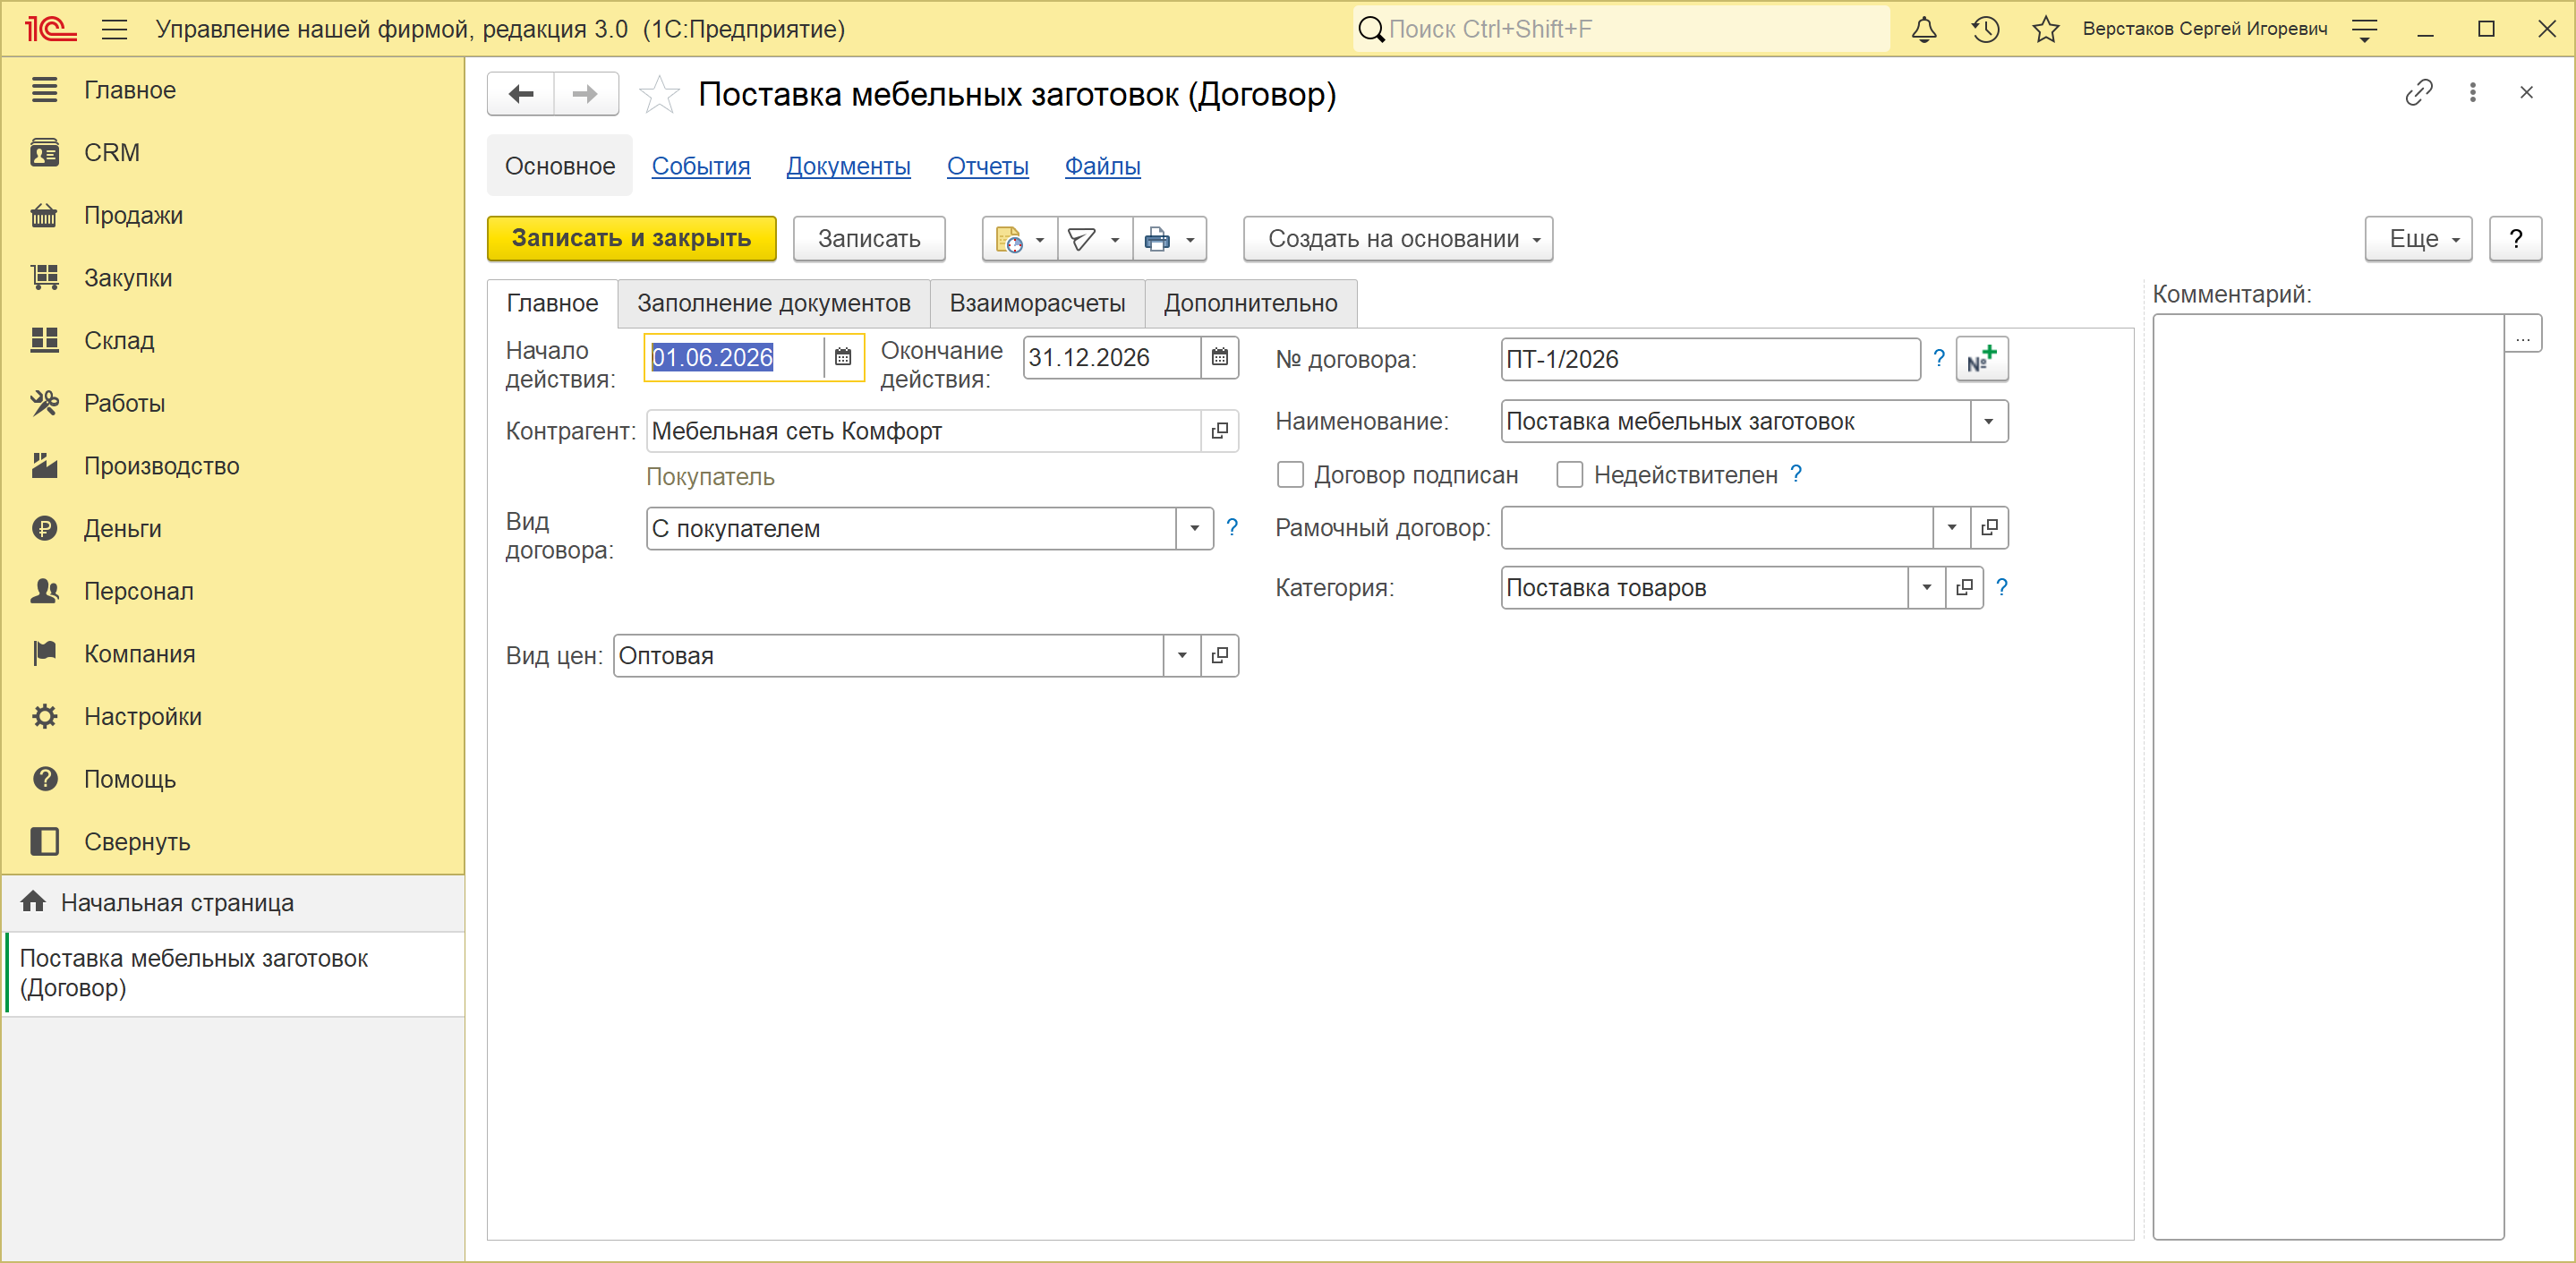Expand the email button dropdown arrow
Viewport: 2576px width, 1263px height.
1115,240
